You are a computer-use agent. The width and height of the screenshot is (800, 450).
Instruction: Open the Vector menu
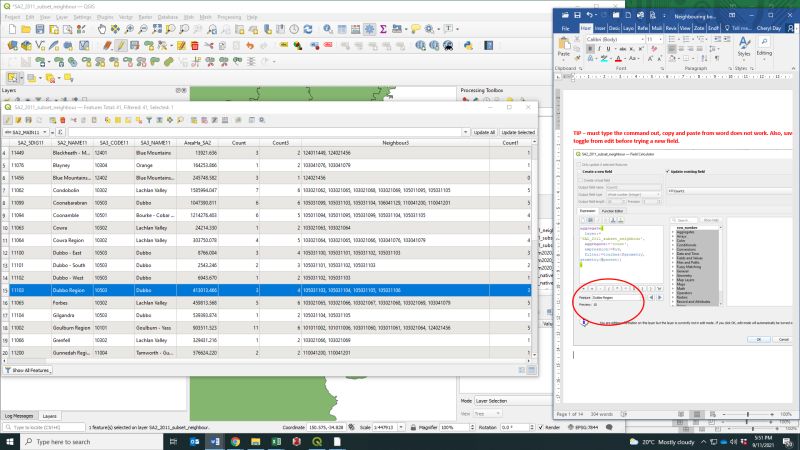(x=126, y=17)
